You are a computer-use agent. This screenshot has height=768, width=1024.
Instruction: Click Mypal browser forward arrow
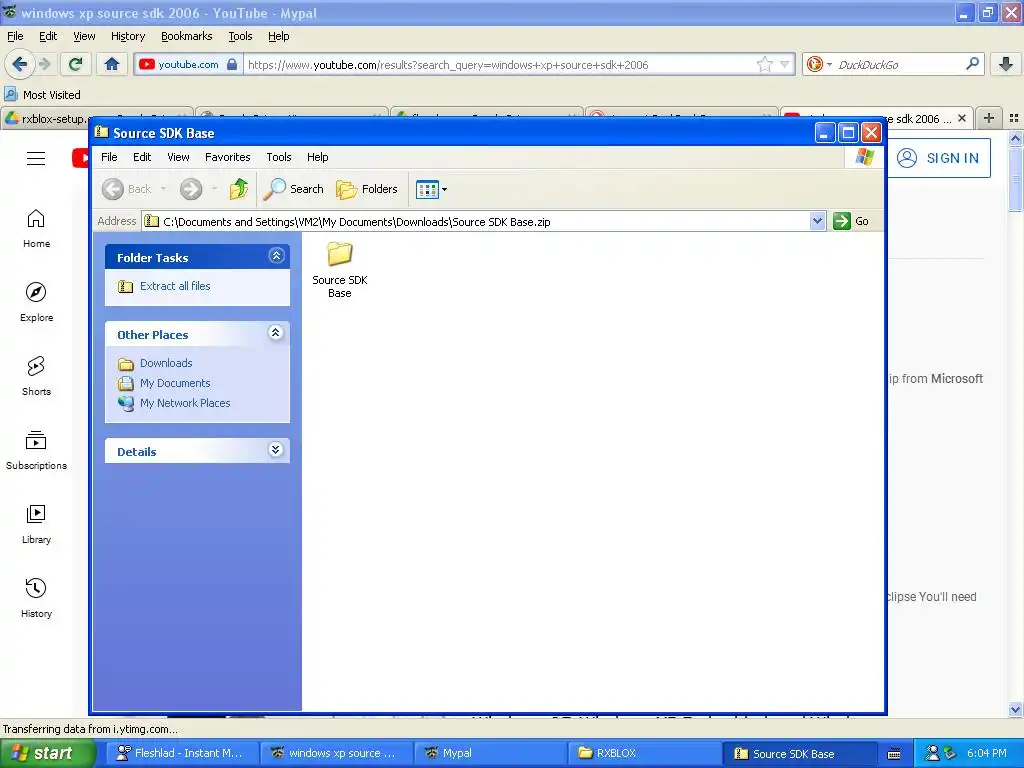[44, 64]
